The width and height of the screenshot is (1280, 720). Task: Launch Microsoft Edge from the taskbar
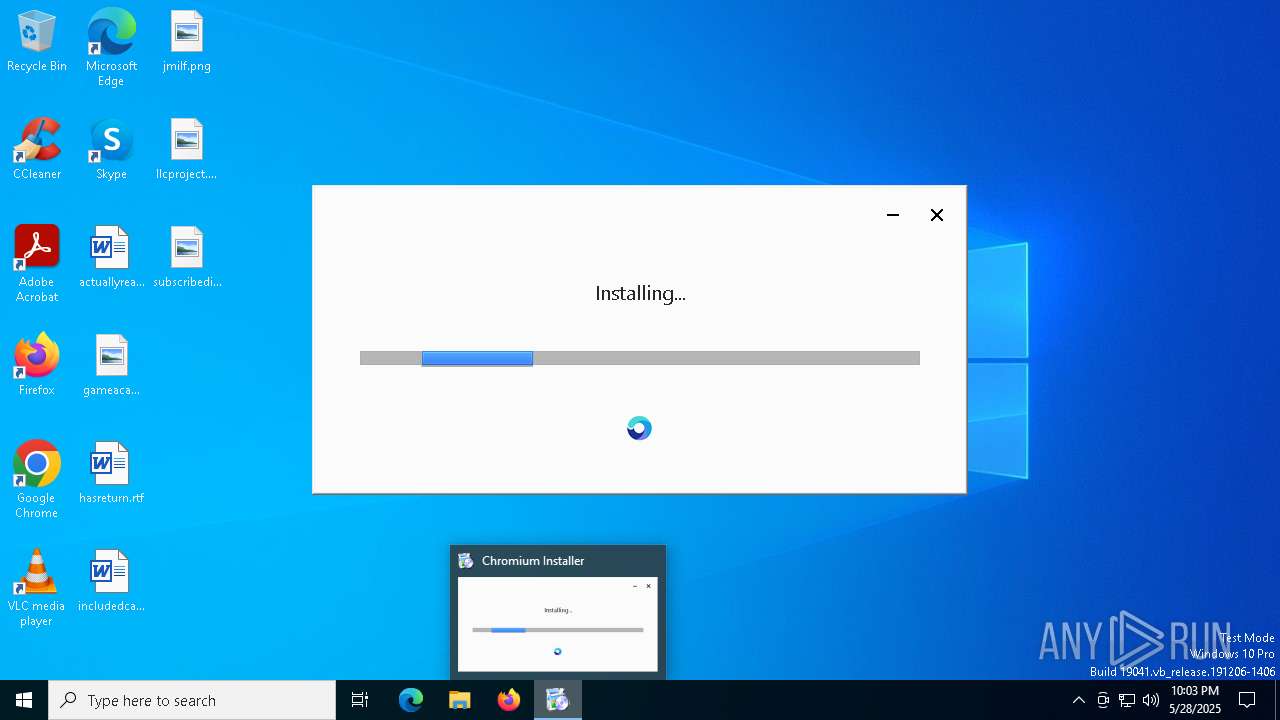(x=411, y=700)
